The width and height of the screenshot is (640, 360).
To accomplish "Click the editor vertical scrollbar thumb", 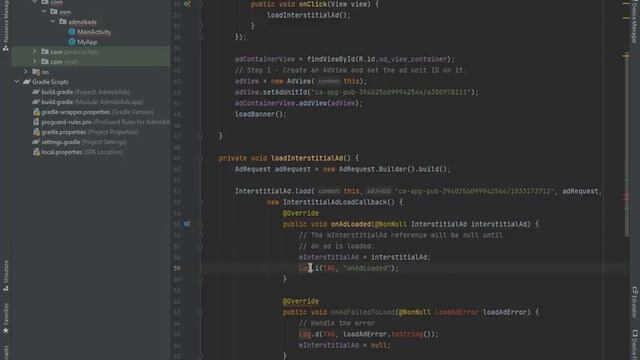I will tap(627, 147).
